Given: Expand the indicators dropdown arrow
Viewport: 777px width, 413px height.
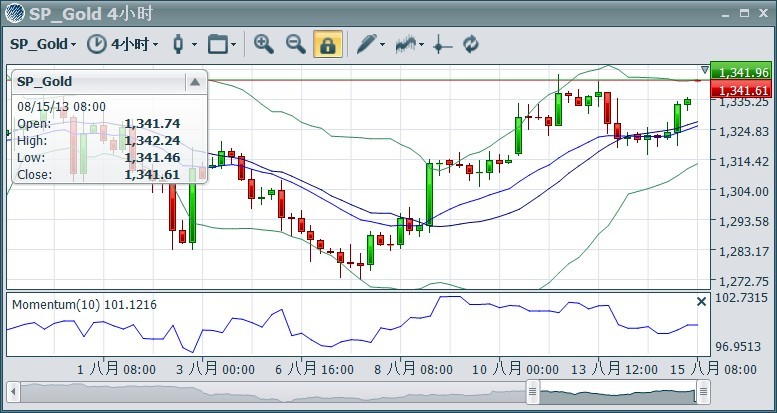Looking at the screenshot, I should tap(421, 45).
